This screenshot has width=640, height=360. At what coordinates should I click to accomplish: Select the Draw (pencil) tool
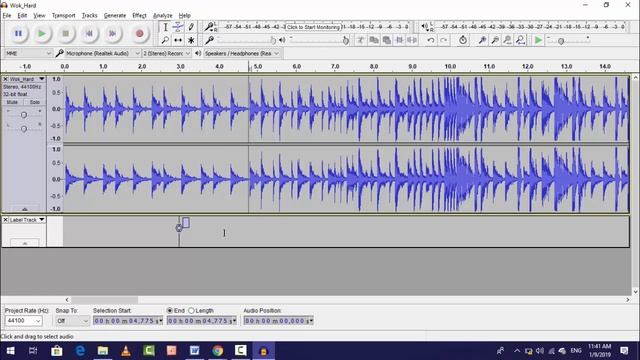click(x=191, y=27)
